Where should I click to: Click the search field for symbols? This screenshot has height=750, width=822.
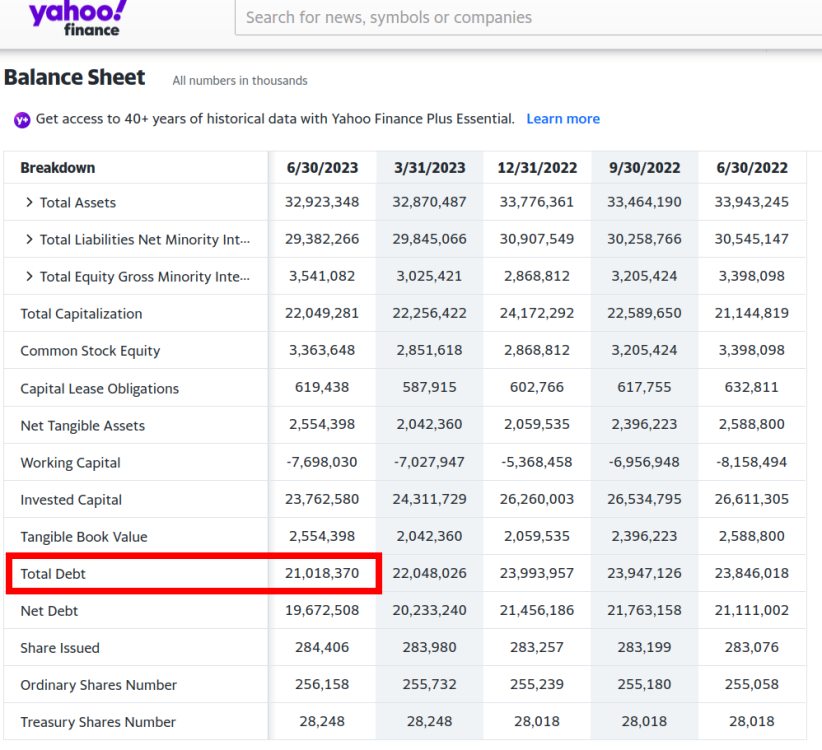pyautogui.click(x=528, y=17)
